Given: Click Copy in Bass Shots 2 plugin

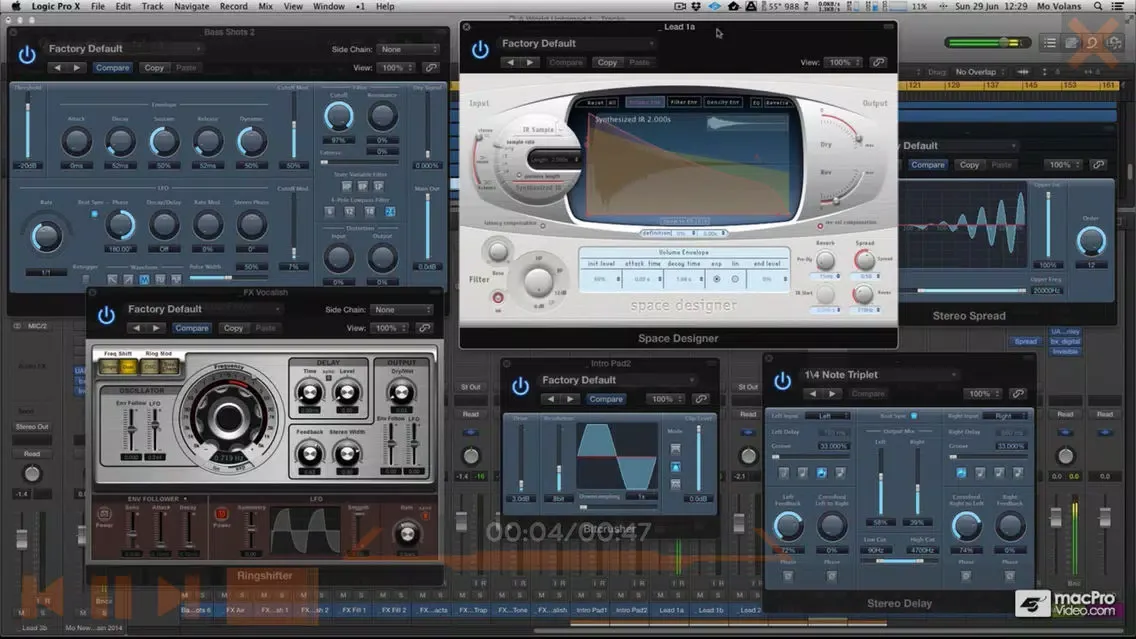Looking at the screenshot, I should (x=154, y=67).
